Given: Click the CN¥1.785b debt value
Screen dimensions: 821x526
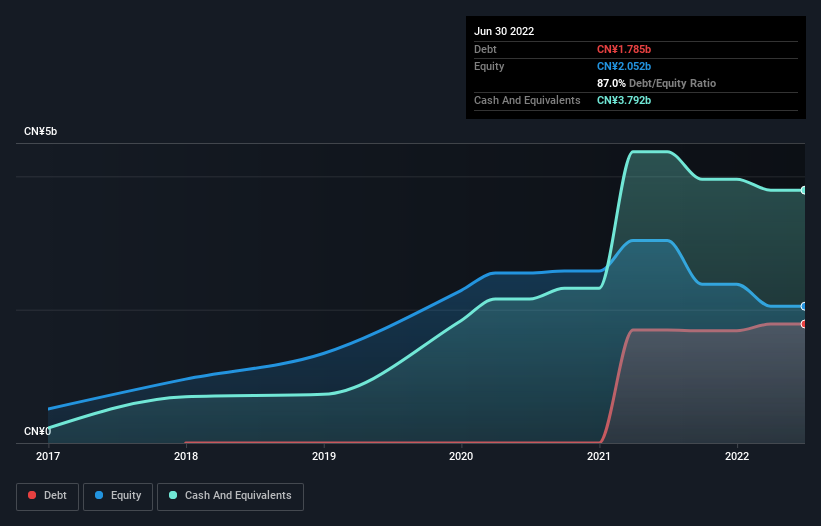Looking at the screenshot, I should [624, 49].
